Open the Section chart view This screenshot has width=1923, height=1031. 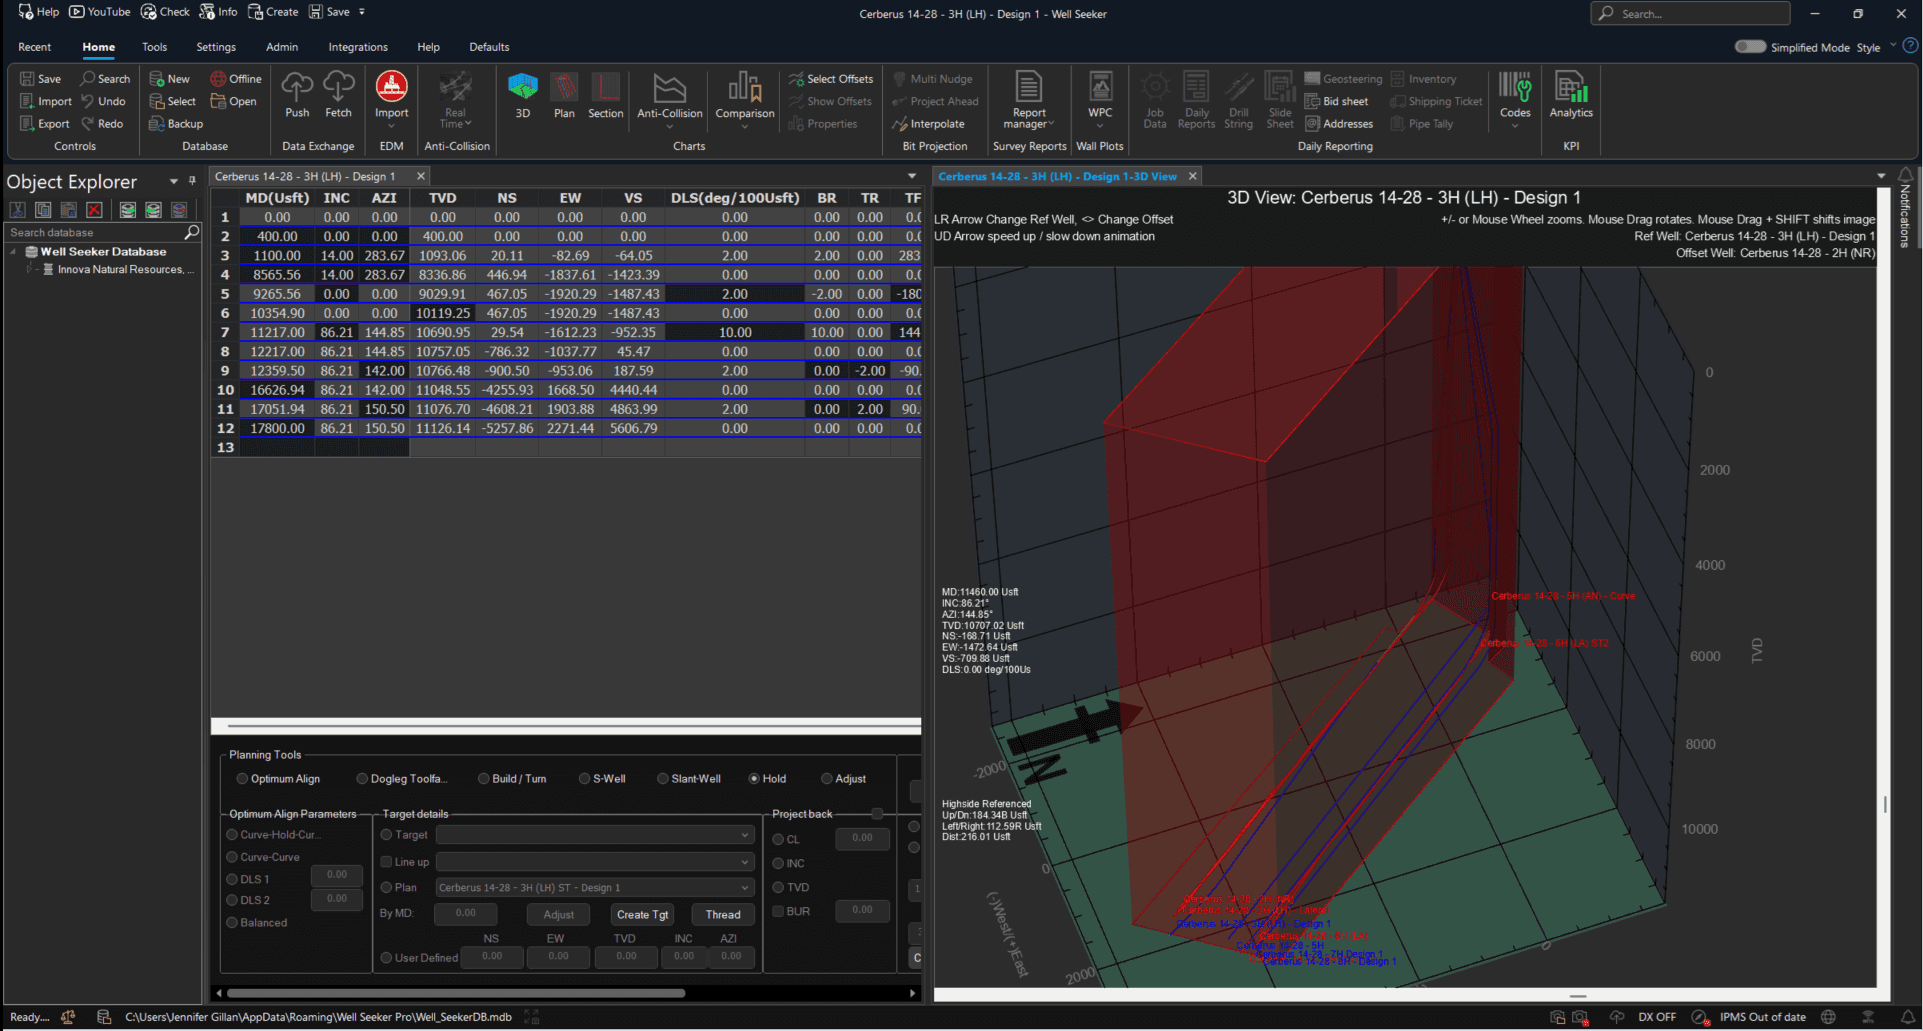(x=605, y=96)
